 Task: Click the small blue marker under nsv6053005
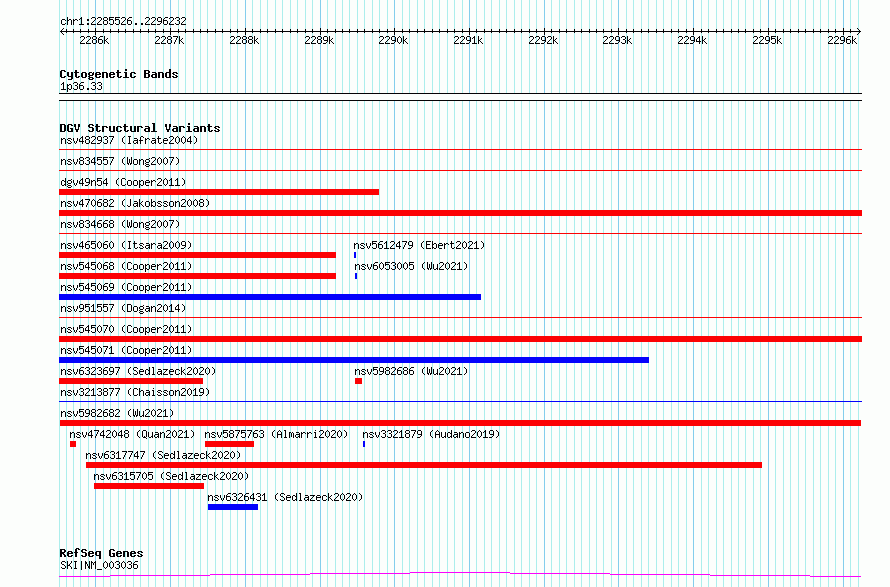(x=356, y=276)
